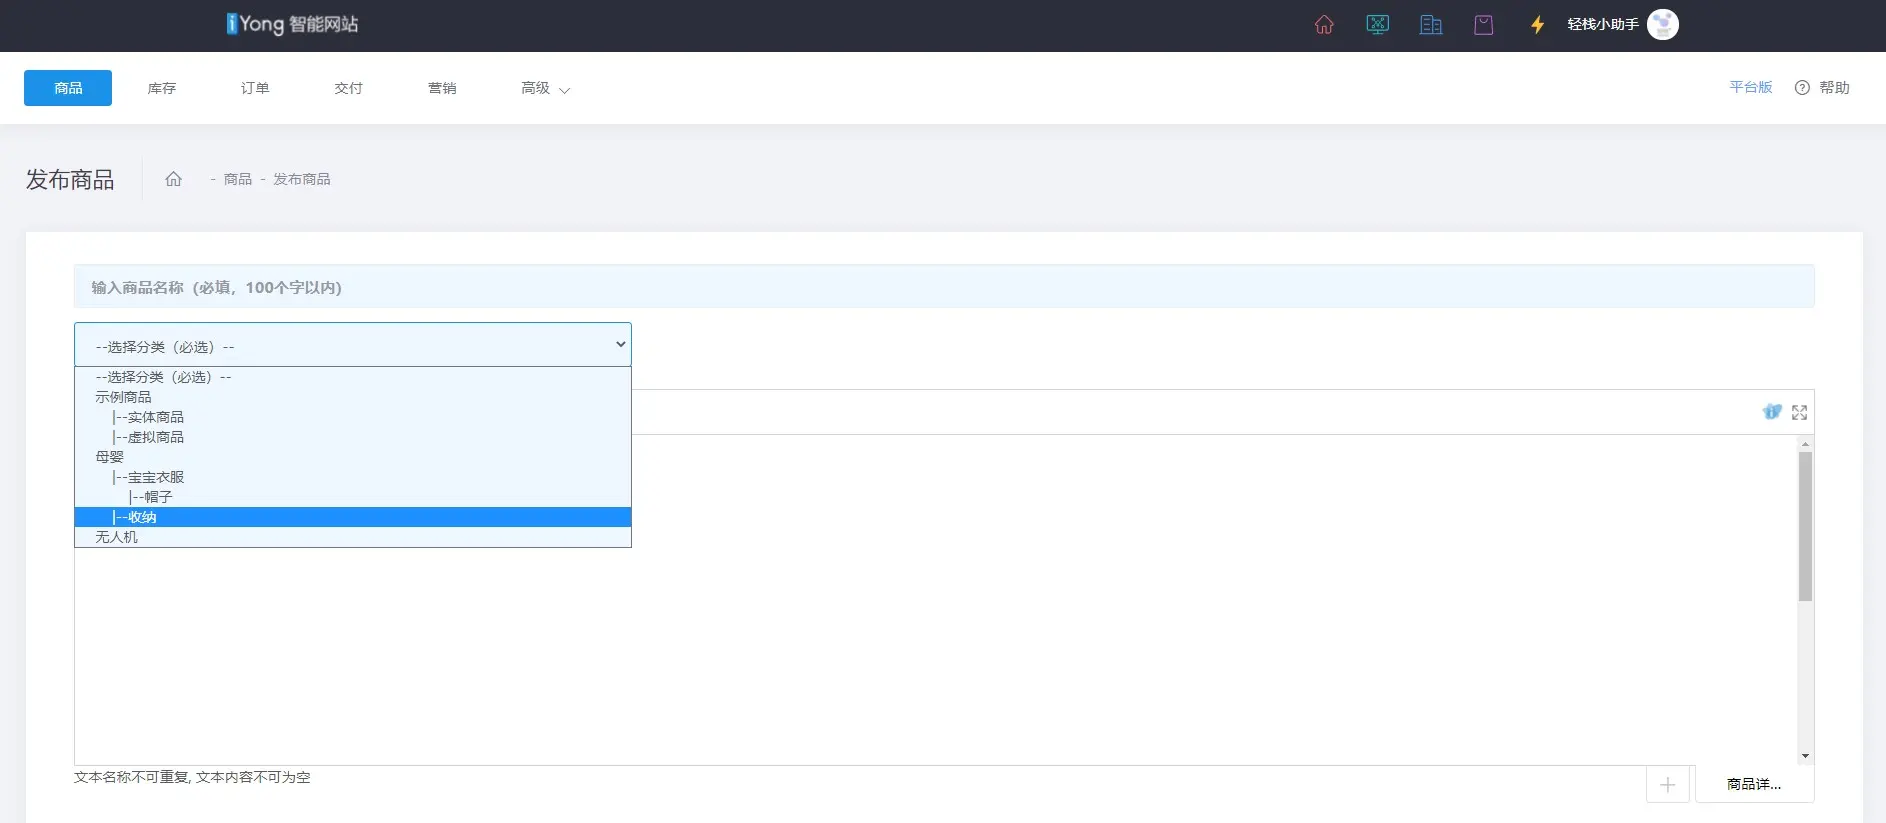Screen dimensions: 1886x823
Task: Switch to the 库存 tab
Action: (161, 88)
